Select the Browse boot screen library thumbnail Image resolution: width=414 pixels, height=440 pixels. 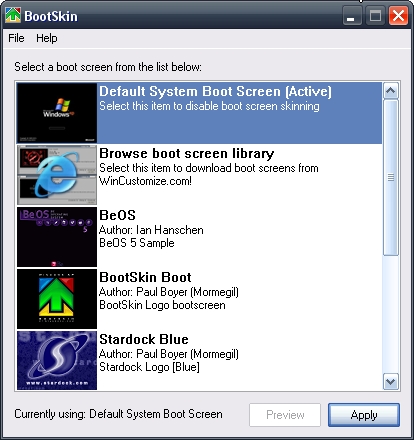coord(57,175)
